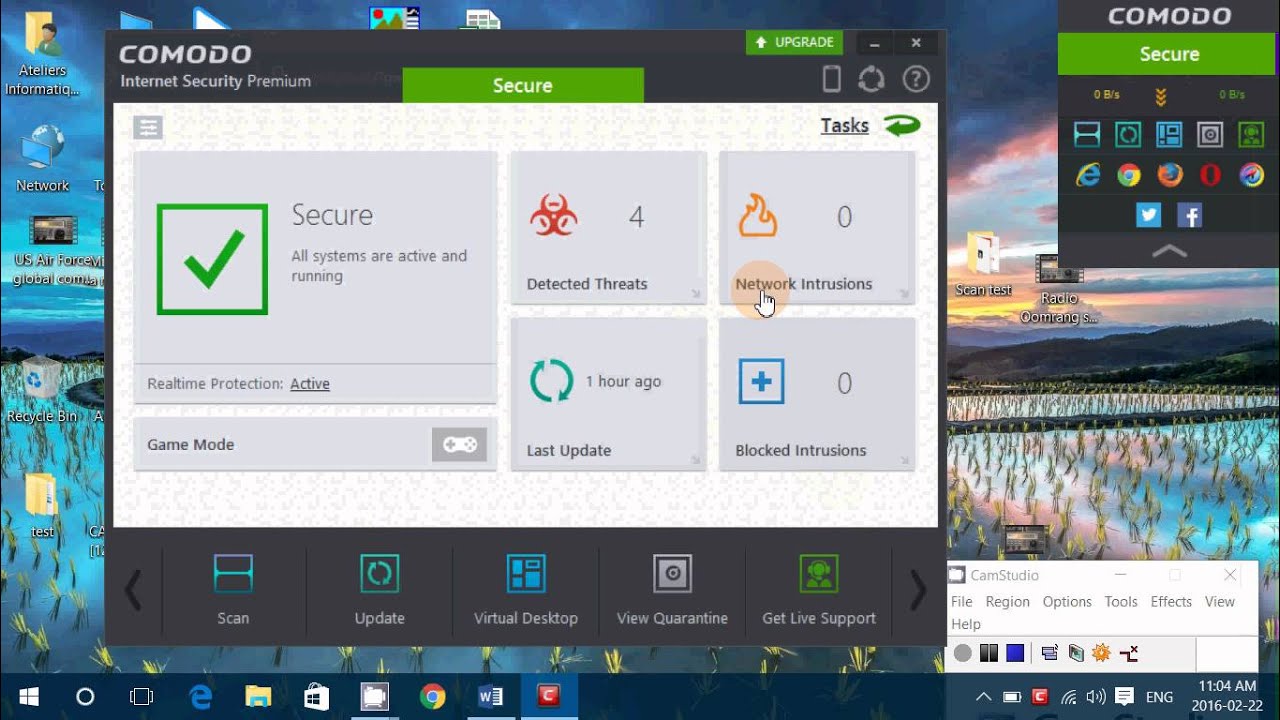Open the Blocked Intrusions tile
The image size is (1280, 720).
(x=817, y=394)
